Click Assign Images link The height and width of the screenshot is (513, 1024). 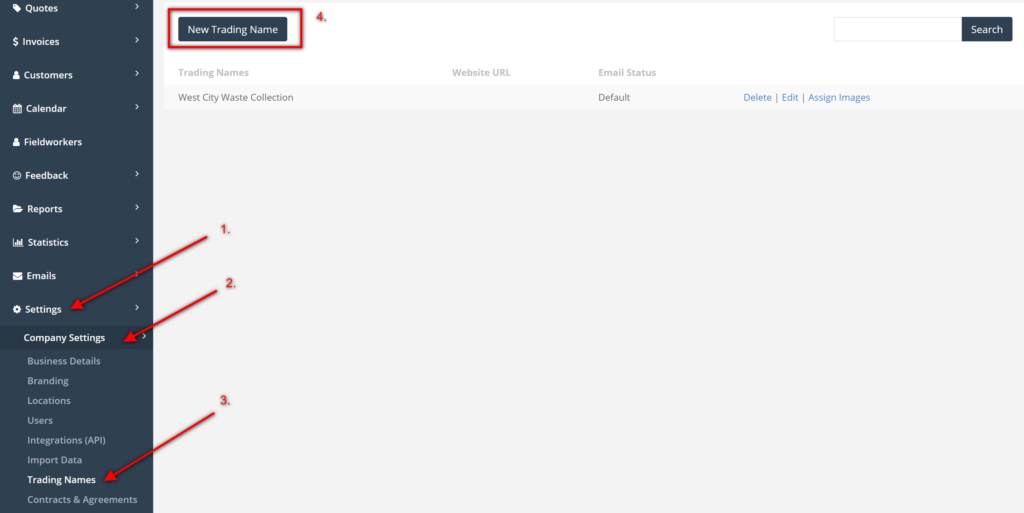(839, 97)
